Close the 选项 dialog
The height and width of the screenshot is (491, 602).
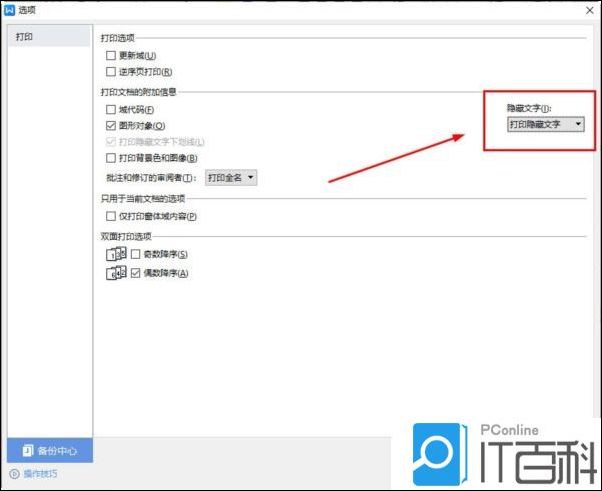590,10
